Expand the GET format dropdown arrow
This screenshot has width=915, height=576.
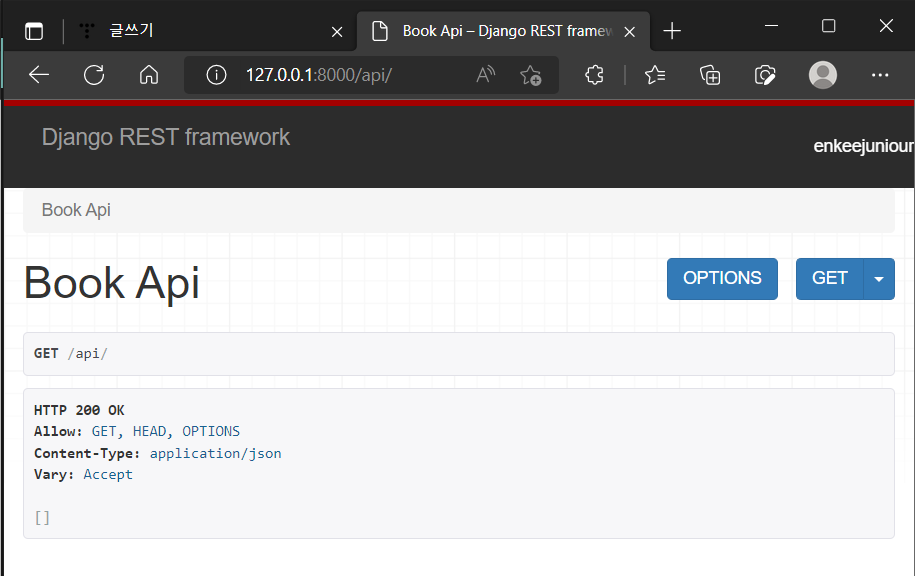879,278
